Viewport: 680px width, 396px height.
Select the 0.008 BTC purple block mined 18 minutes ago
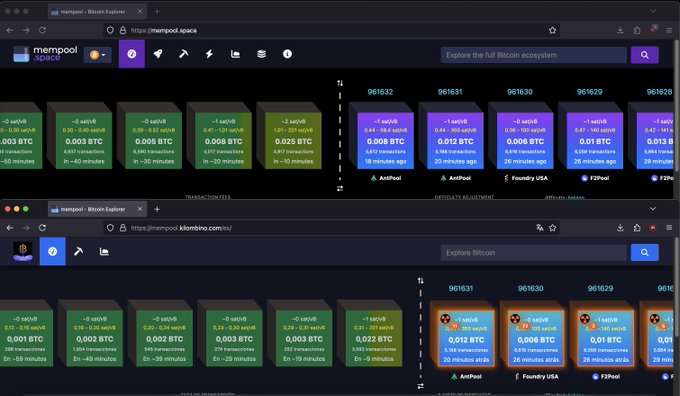(x=386, y=141)
